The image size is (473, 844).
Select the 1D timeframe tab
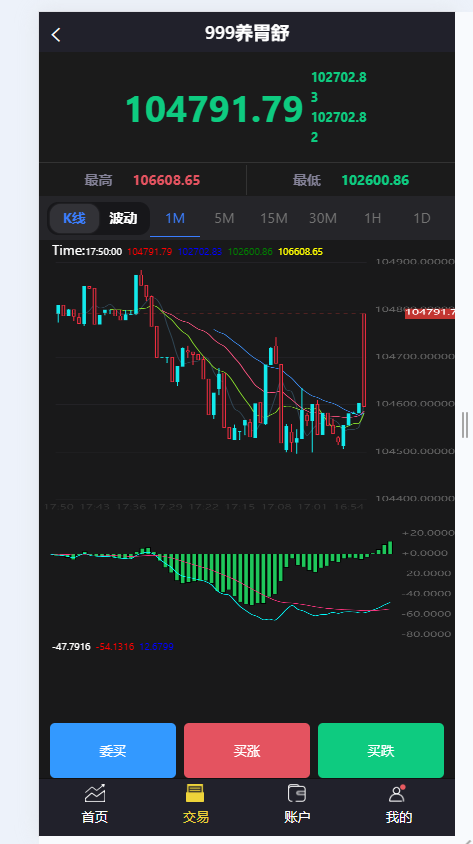[422, 219]
